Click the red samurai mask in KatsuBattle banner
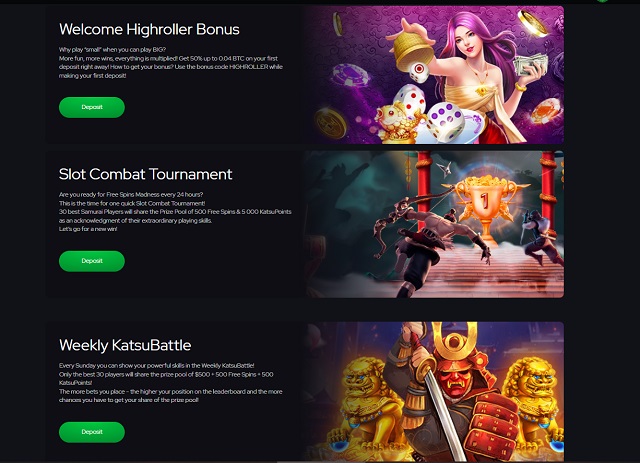Screen dimensions: 640x463 (456, 378)
